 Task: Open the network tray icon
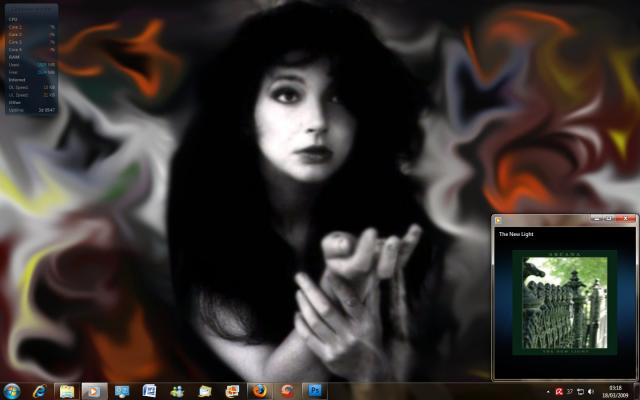click(580, 392)
